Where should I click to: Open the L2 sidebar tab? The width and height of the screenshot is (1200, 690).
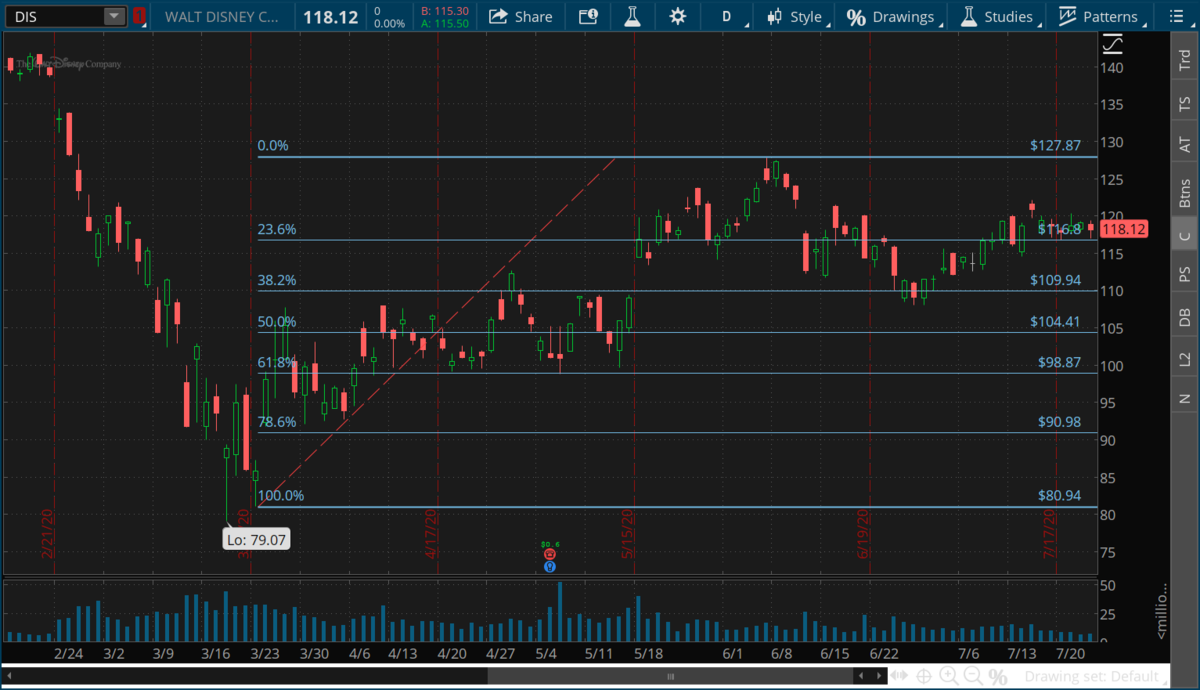click(1185, 358)
